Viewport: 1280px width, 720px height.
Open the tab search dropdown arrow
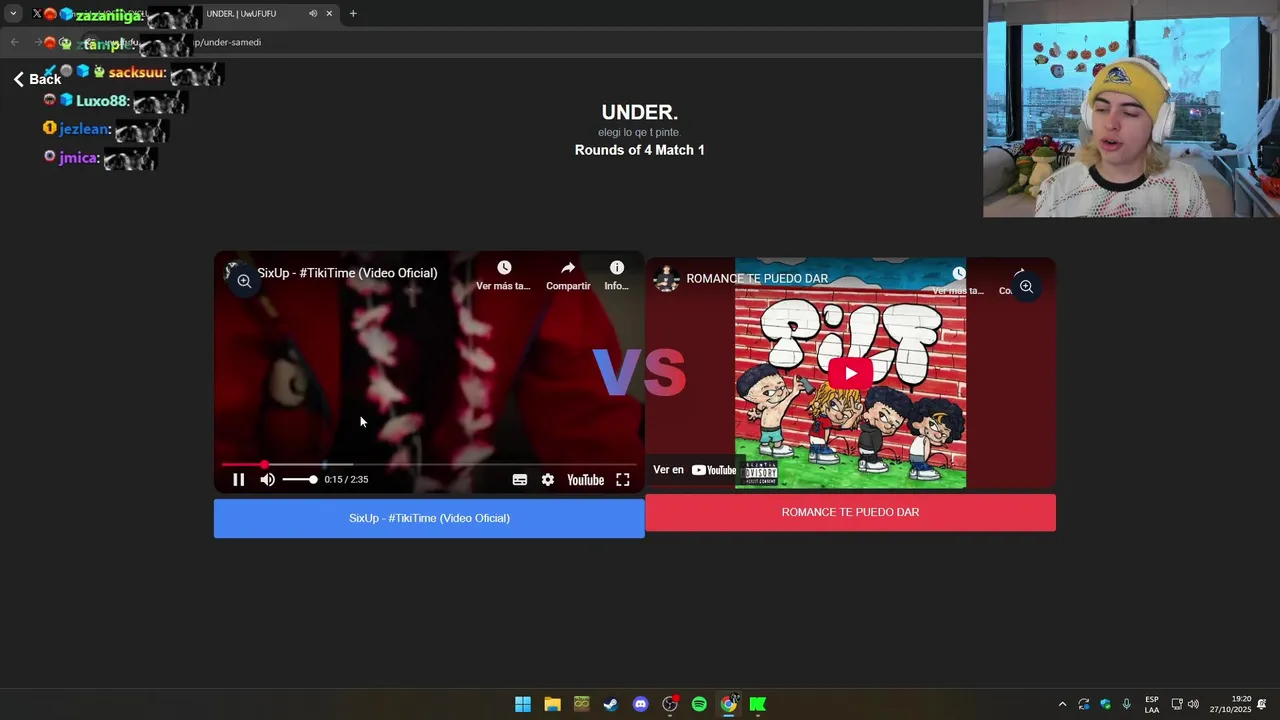pos(13,14)
